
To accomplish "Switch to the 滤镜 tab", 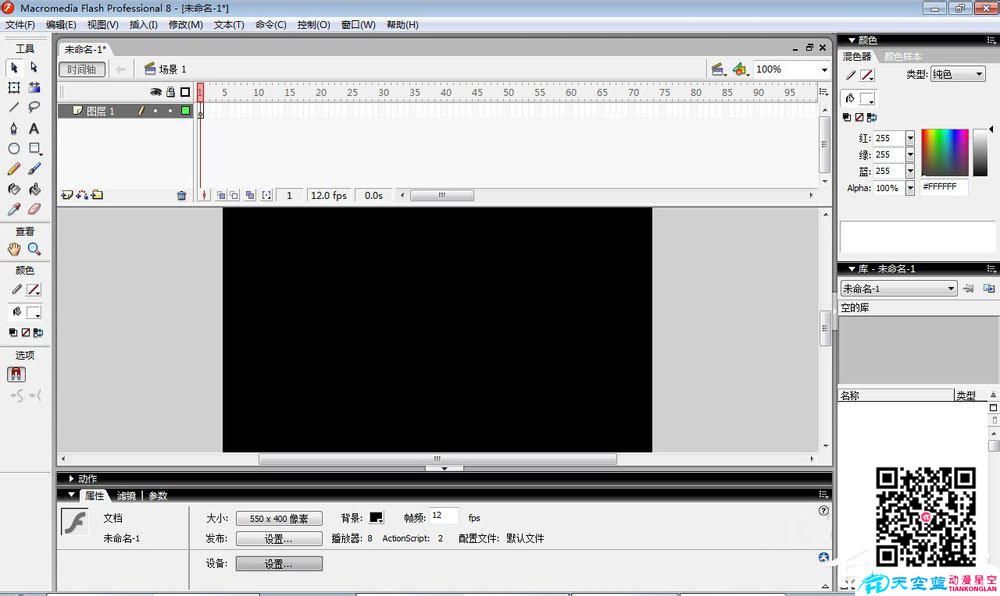I will click(126, 496).
